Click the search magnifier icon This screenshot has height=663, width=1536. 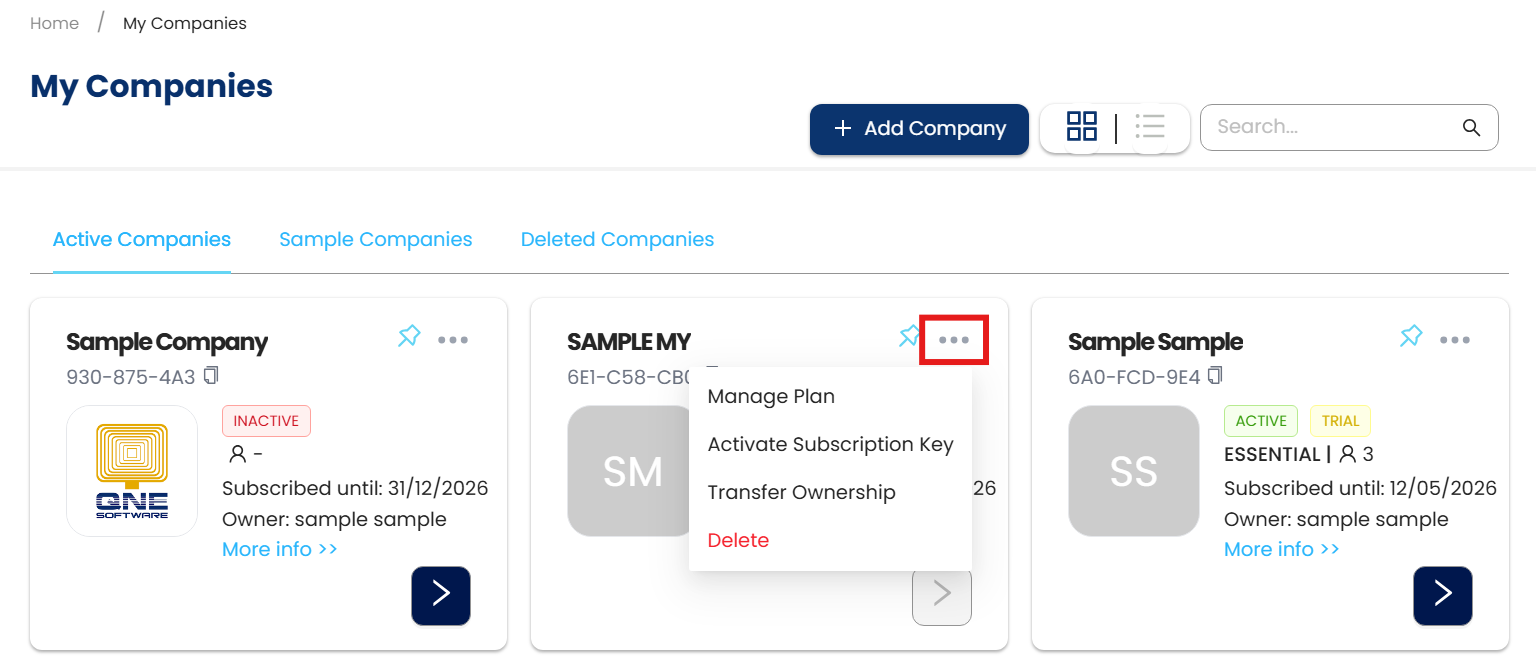click(1471, 127)
